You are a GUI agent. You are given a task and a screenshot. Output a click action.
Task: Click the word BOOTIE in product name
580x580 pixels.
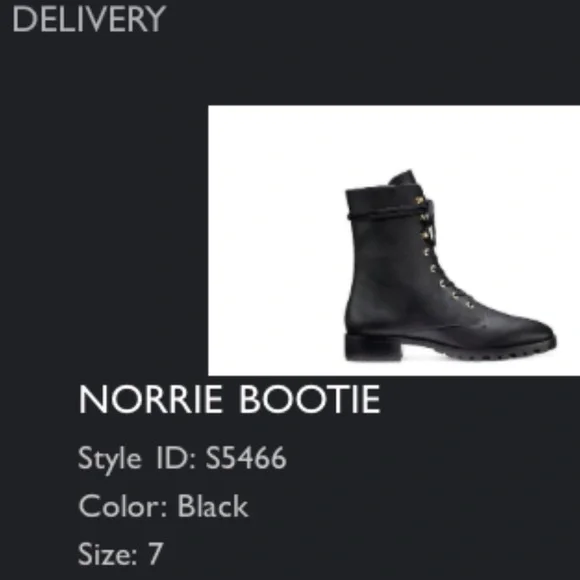point(310,399)
